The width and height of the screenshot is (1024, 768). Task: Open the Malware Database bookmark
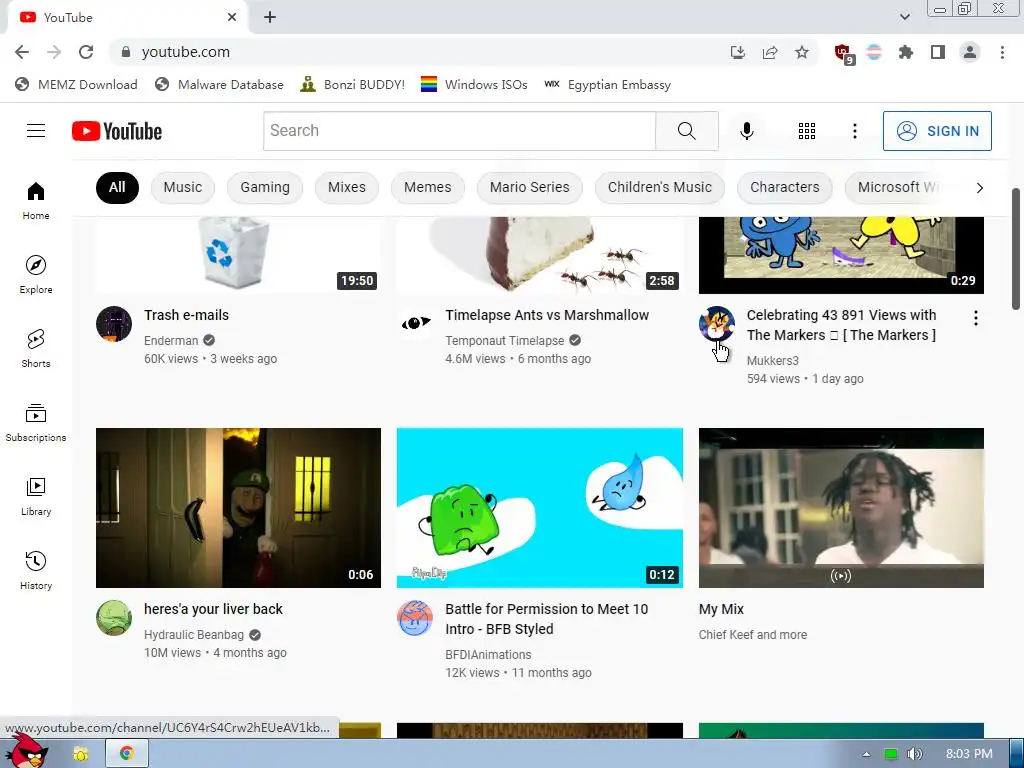[x=219, y=85]
